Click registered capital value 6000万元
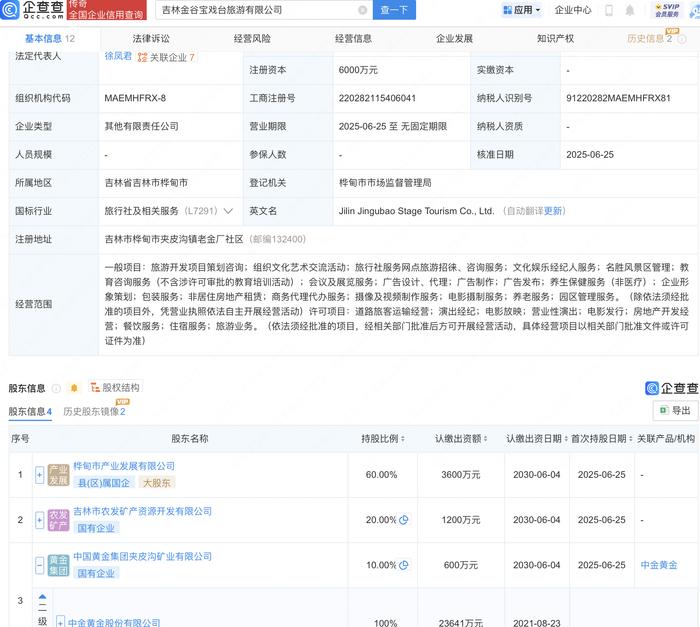This screenshot has width=700, height=627. [358, 70]
